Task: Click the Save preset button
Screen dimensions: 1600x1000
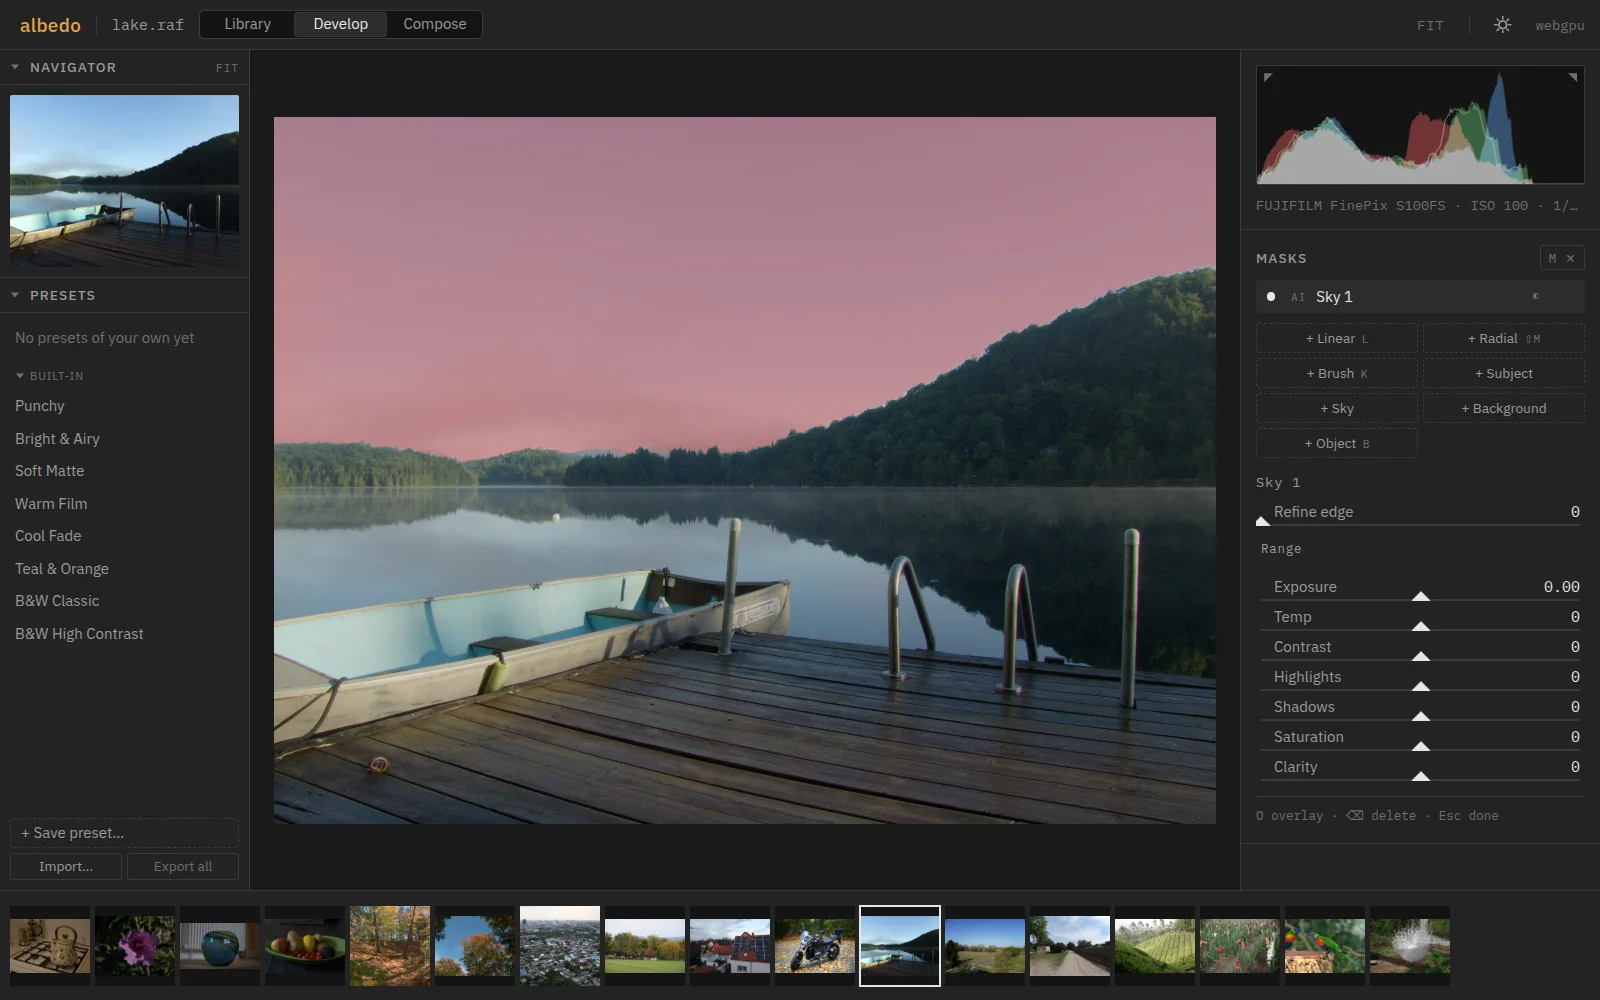Action: (124, 833)
